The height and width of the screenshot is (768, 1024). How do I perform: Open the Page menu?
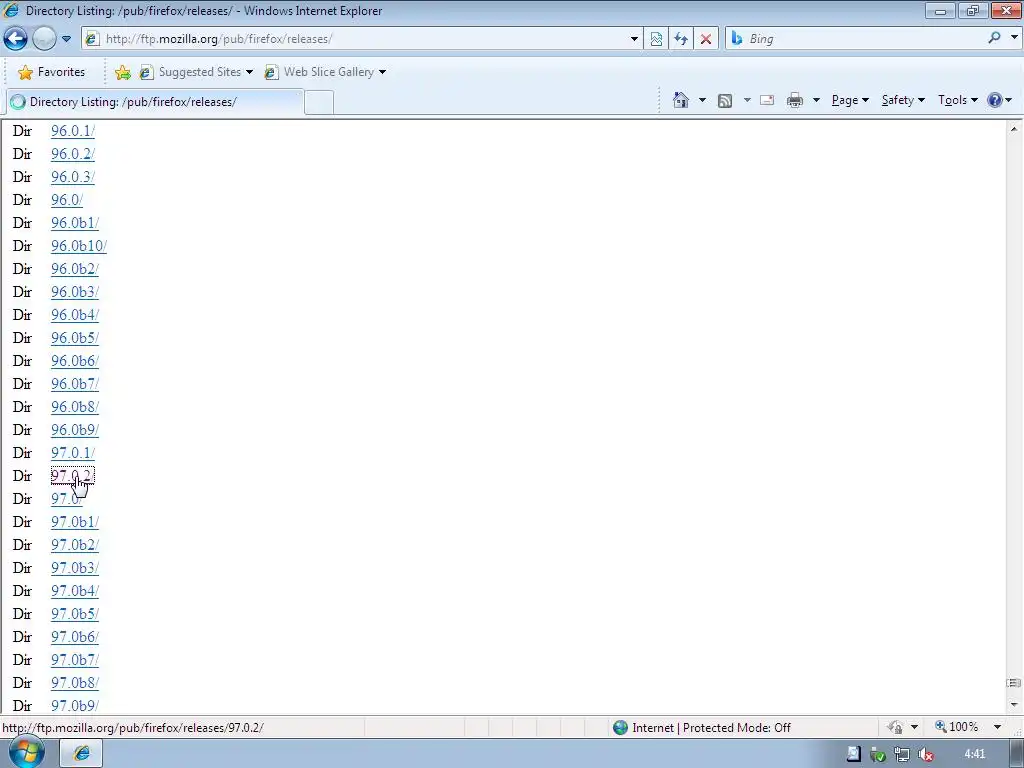[850, 100]
